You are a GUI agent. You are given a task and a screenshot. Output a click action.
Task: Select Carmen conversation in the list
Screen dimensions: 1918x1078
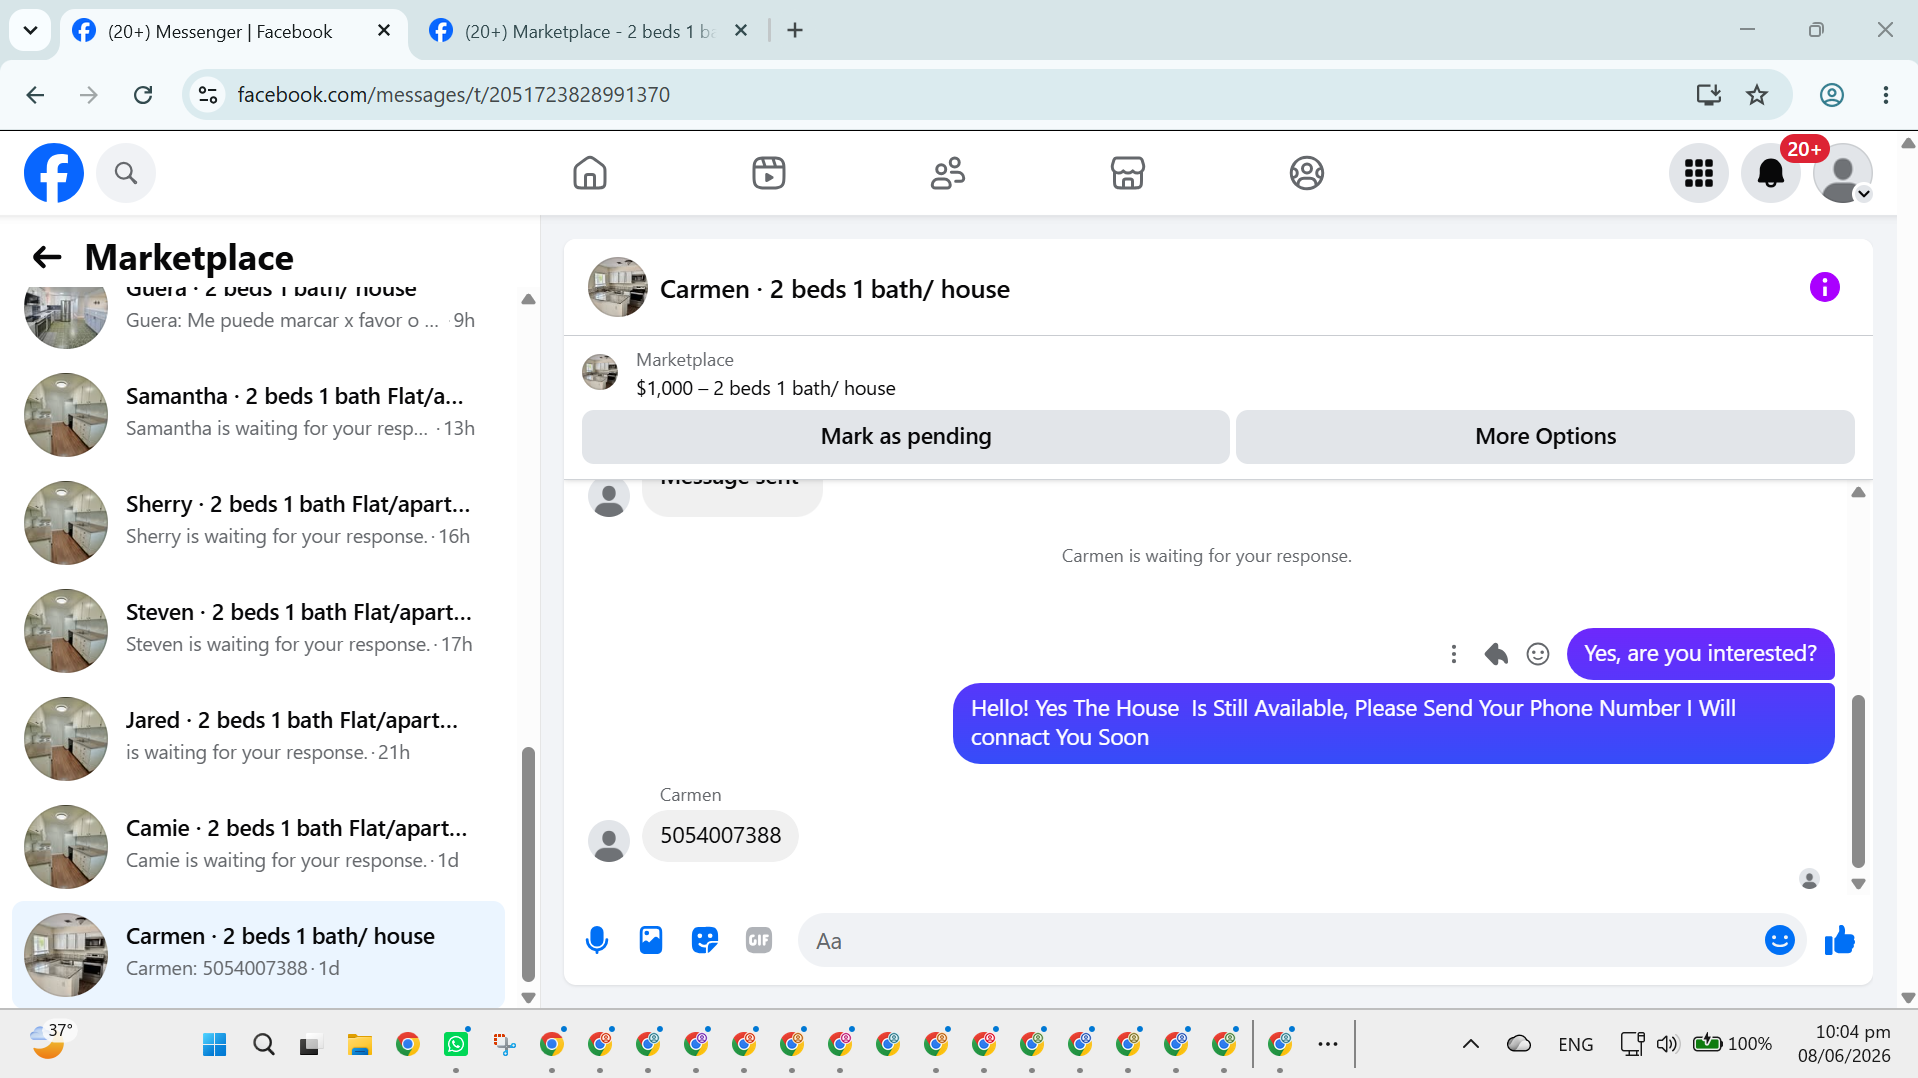click(x=258, y=955)
